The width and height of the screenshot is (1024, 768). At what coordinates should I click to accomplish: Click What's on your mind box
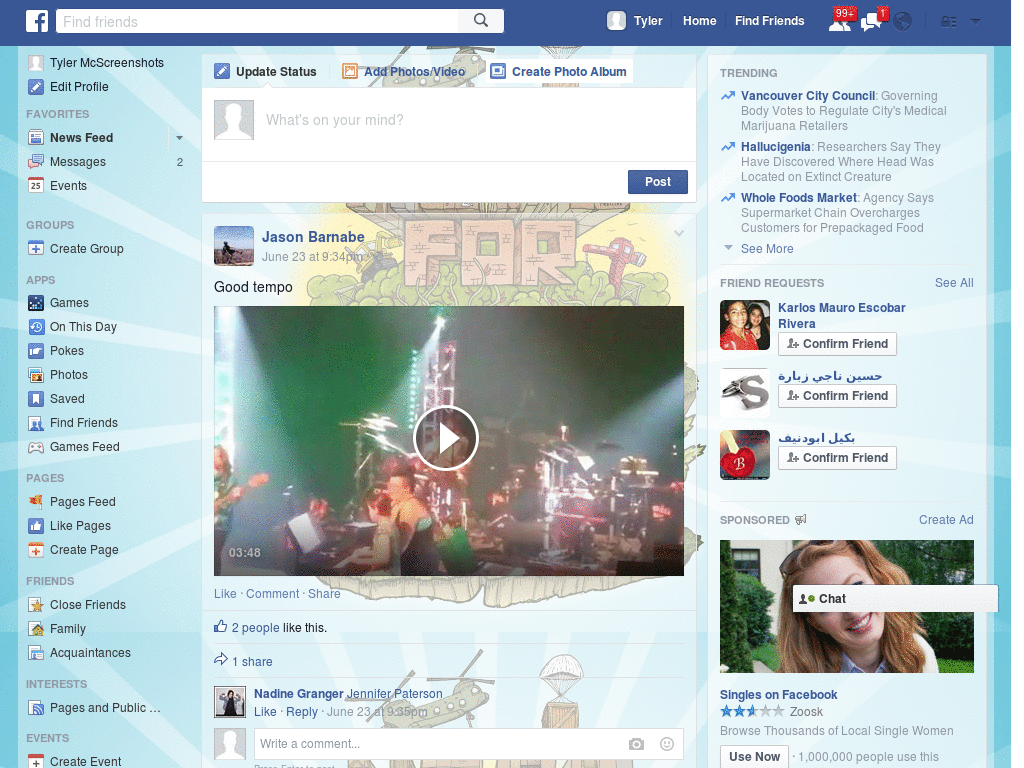[449, 124]
